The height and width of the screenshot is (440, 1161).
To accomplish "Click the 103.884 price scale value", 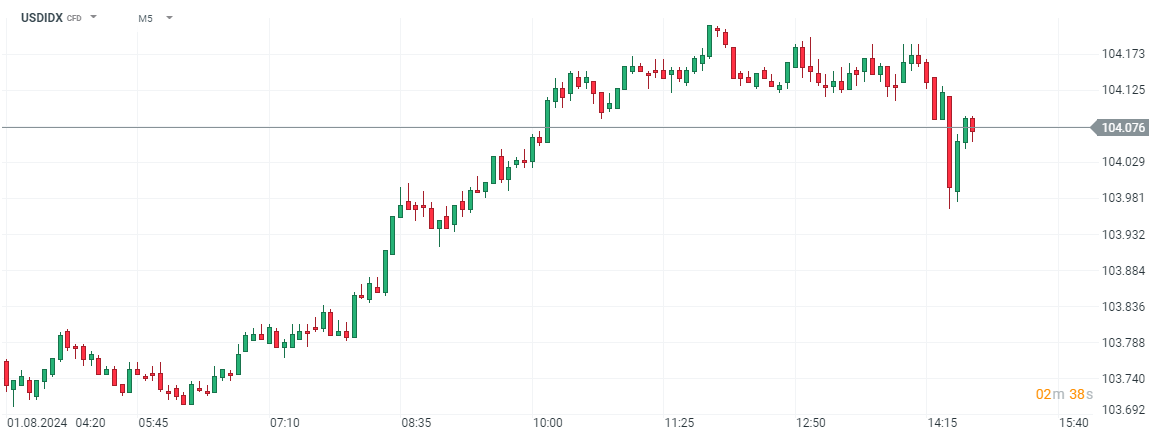I will point(1122,271).
